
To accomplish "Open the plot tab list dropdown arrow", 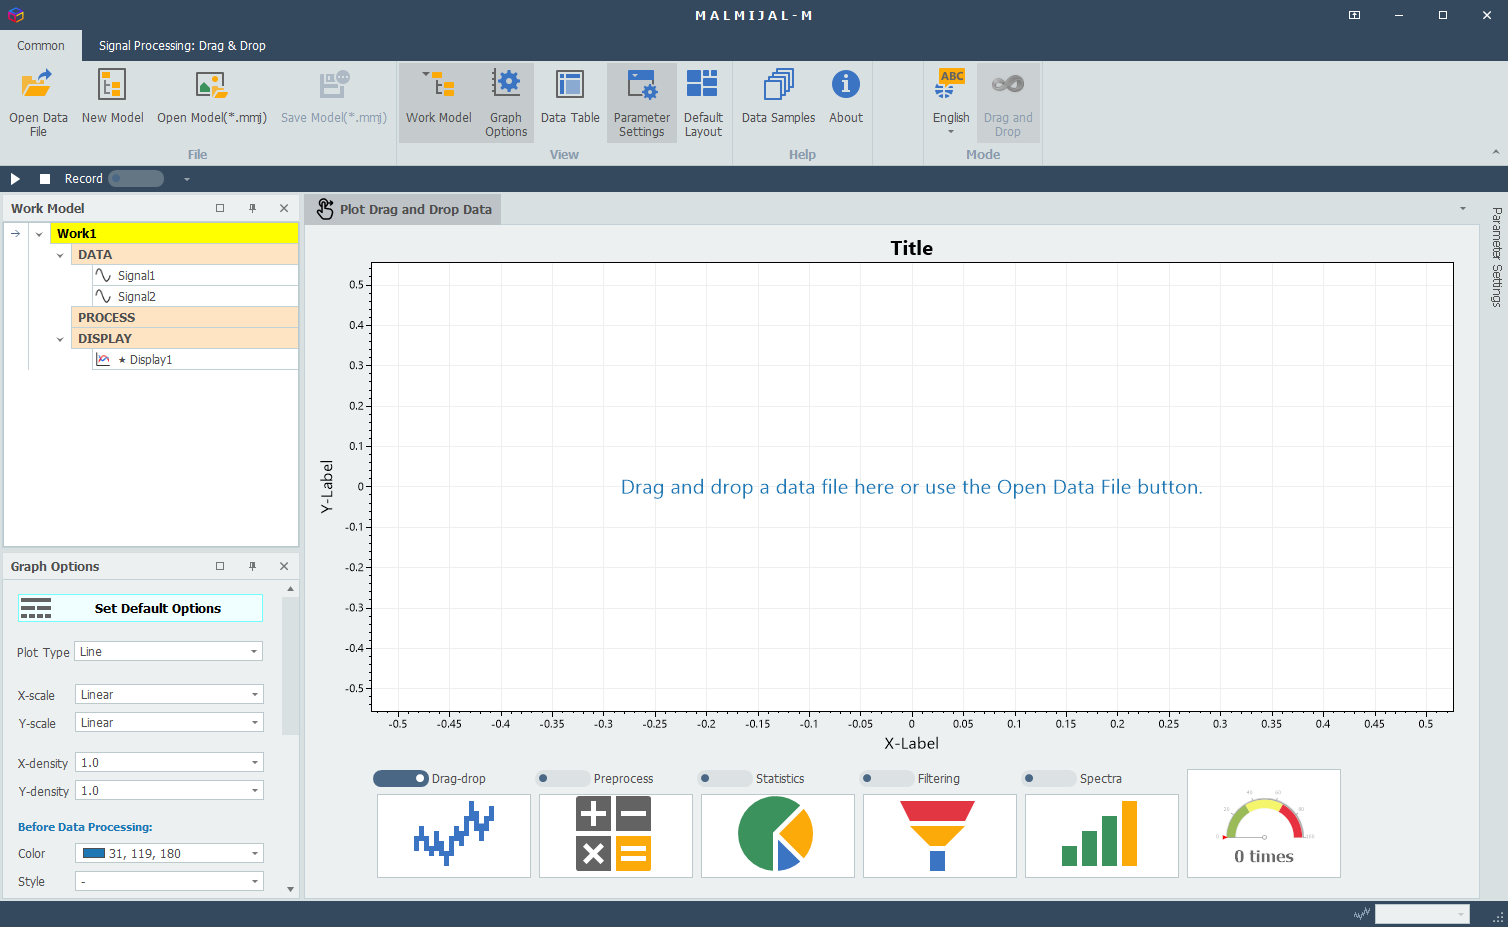I will pos(1463,209).
